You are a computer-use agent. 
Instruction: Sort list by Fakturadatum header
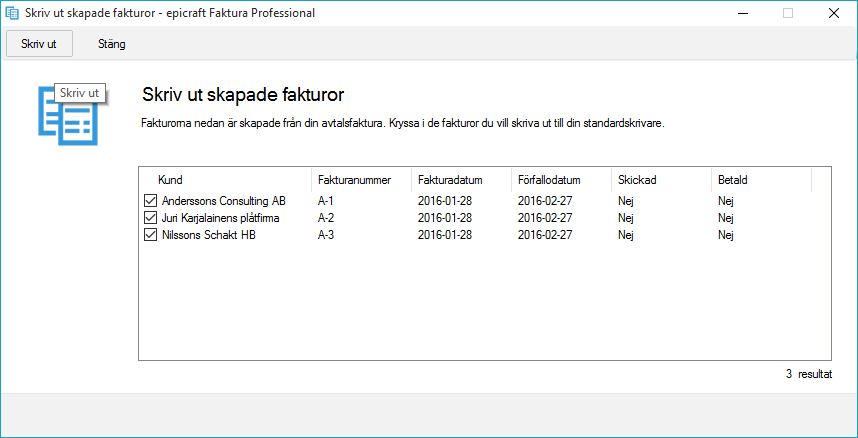(x=461, y=180)
